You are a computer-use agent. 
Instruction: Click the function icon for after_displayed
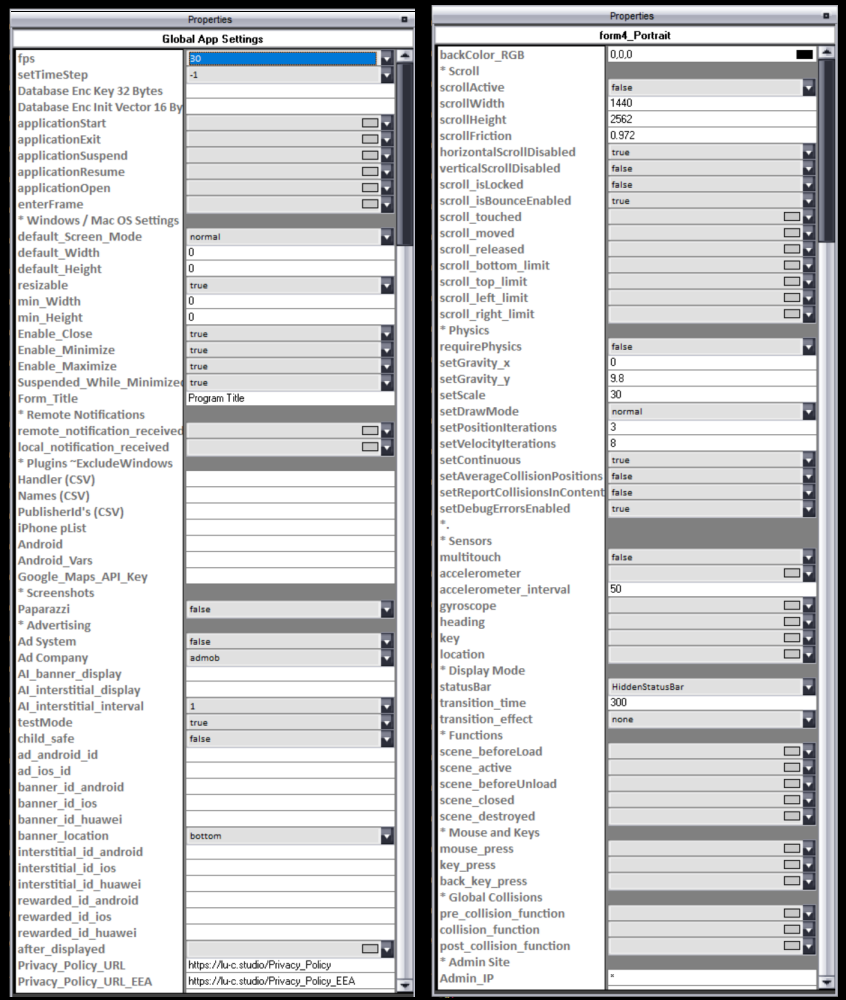coord(370,949)
